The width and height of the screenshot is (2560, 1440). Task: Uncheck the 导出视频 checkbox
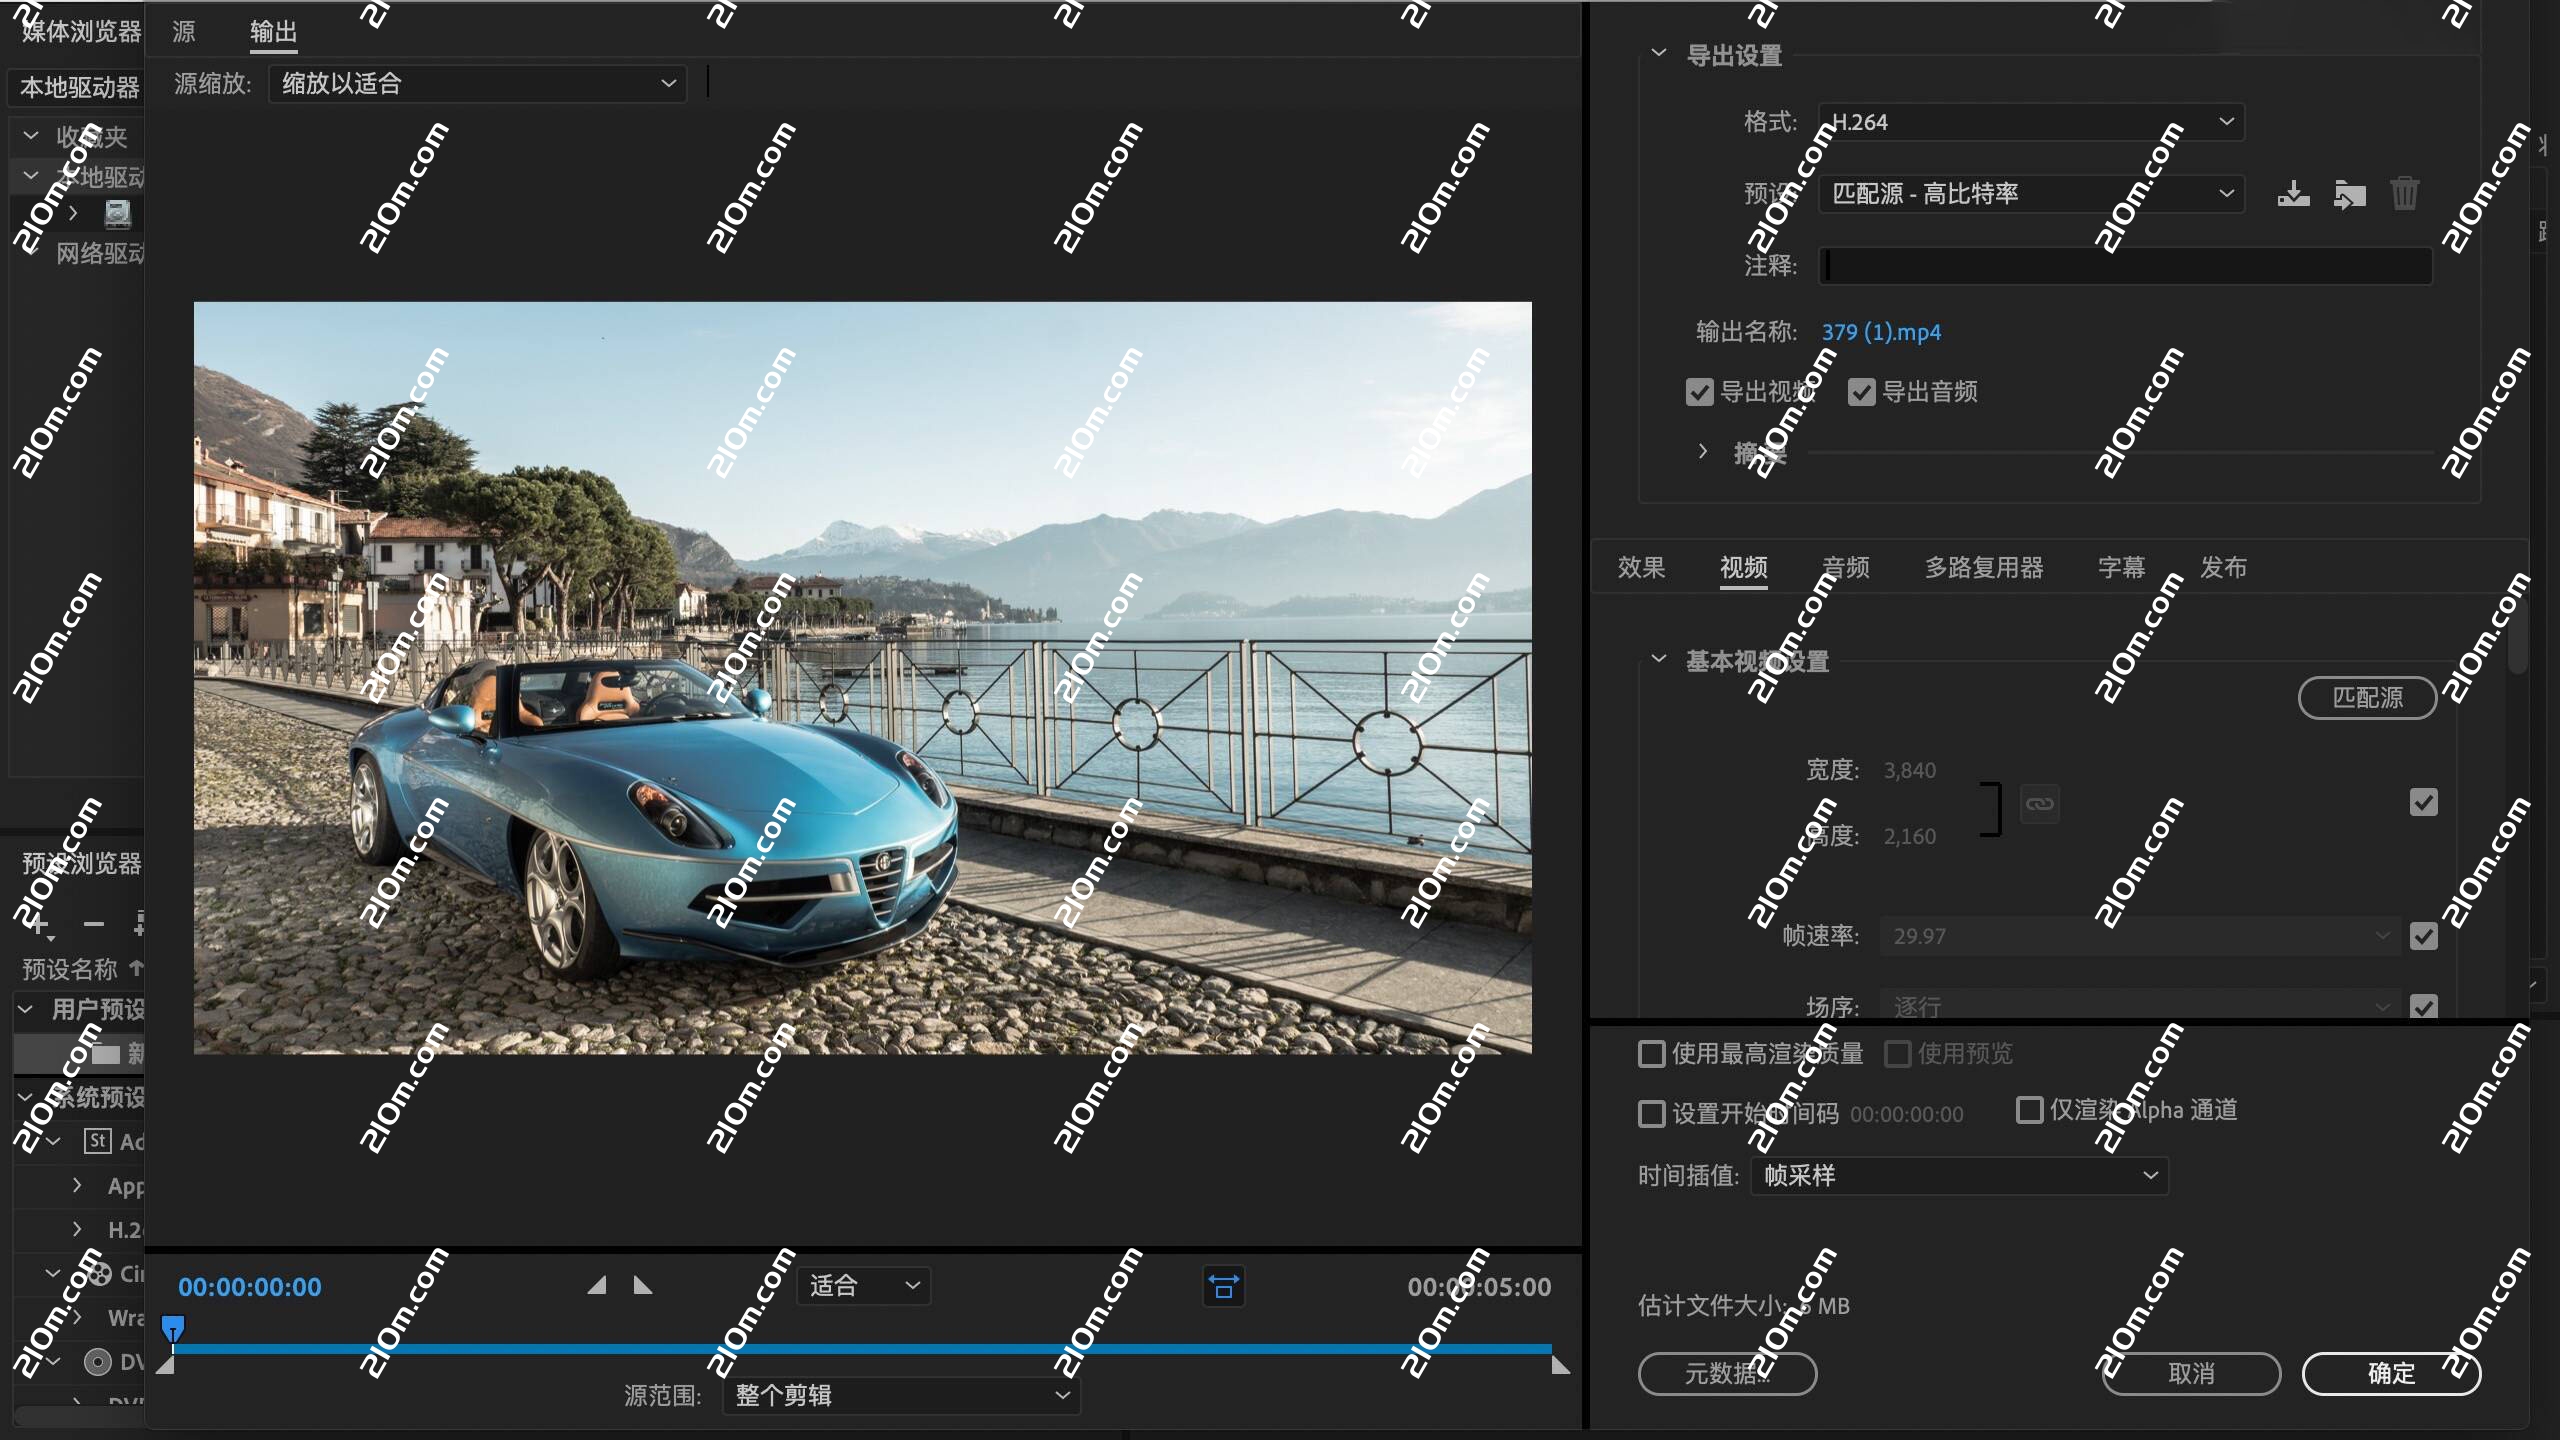click(x=1700, y=391)
